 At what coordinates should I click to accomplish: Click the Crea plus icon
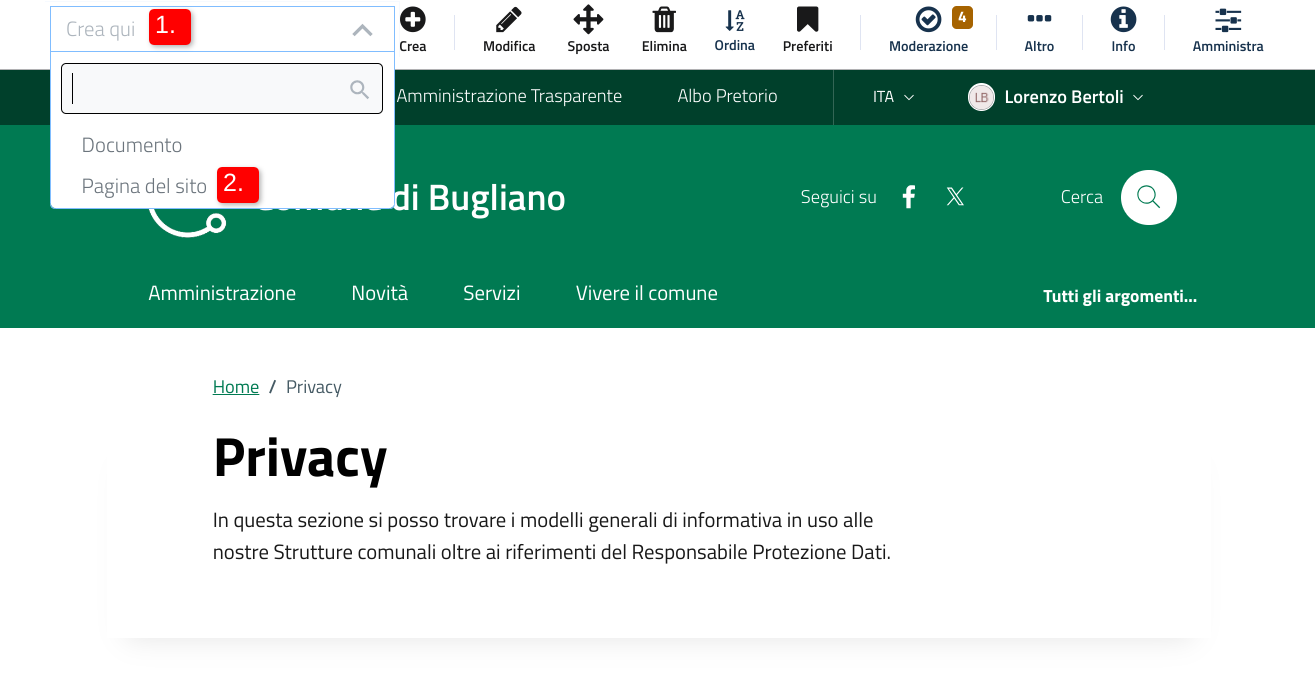click(x=412, y=20)
